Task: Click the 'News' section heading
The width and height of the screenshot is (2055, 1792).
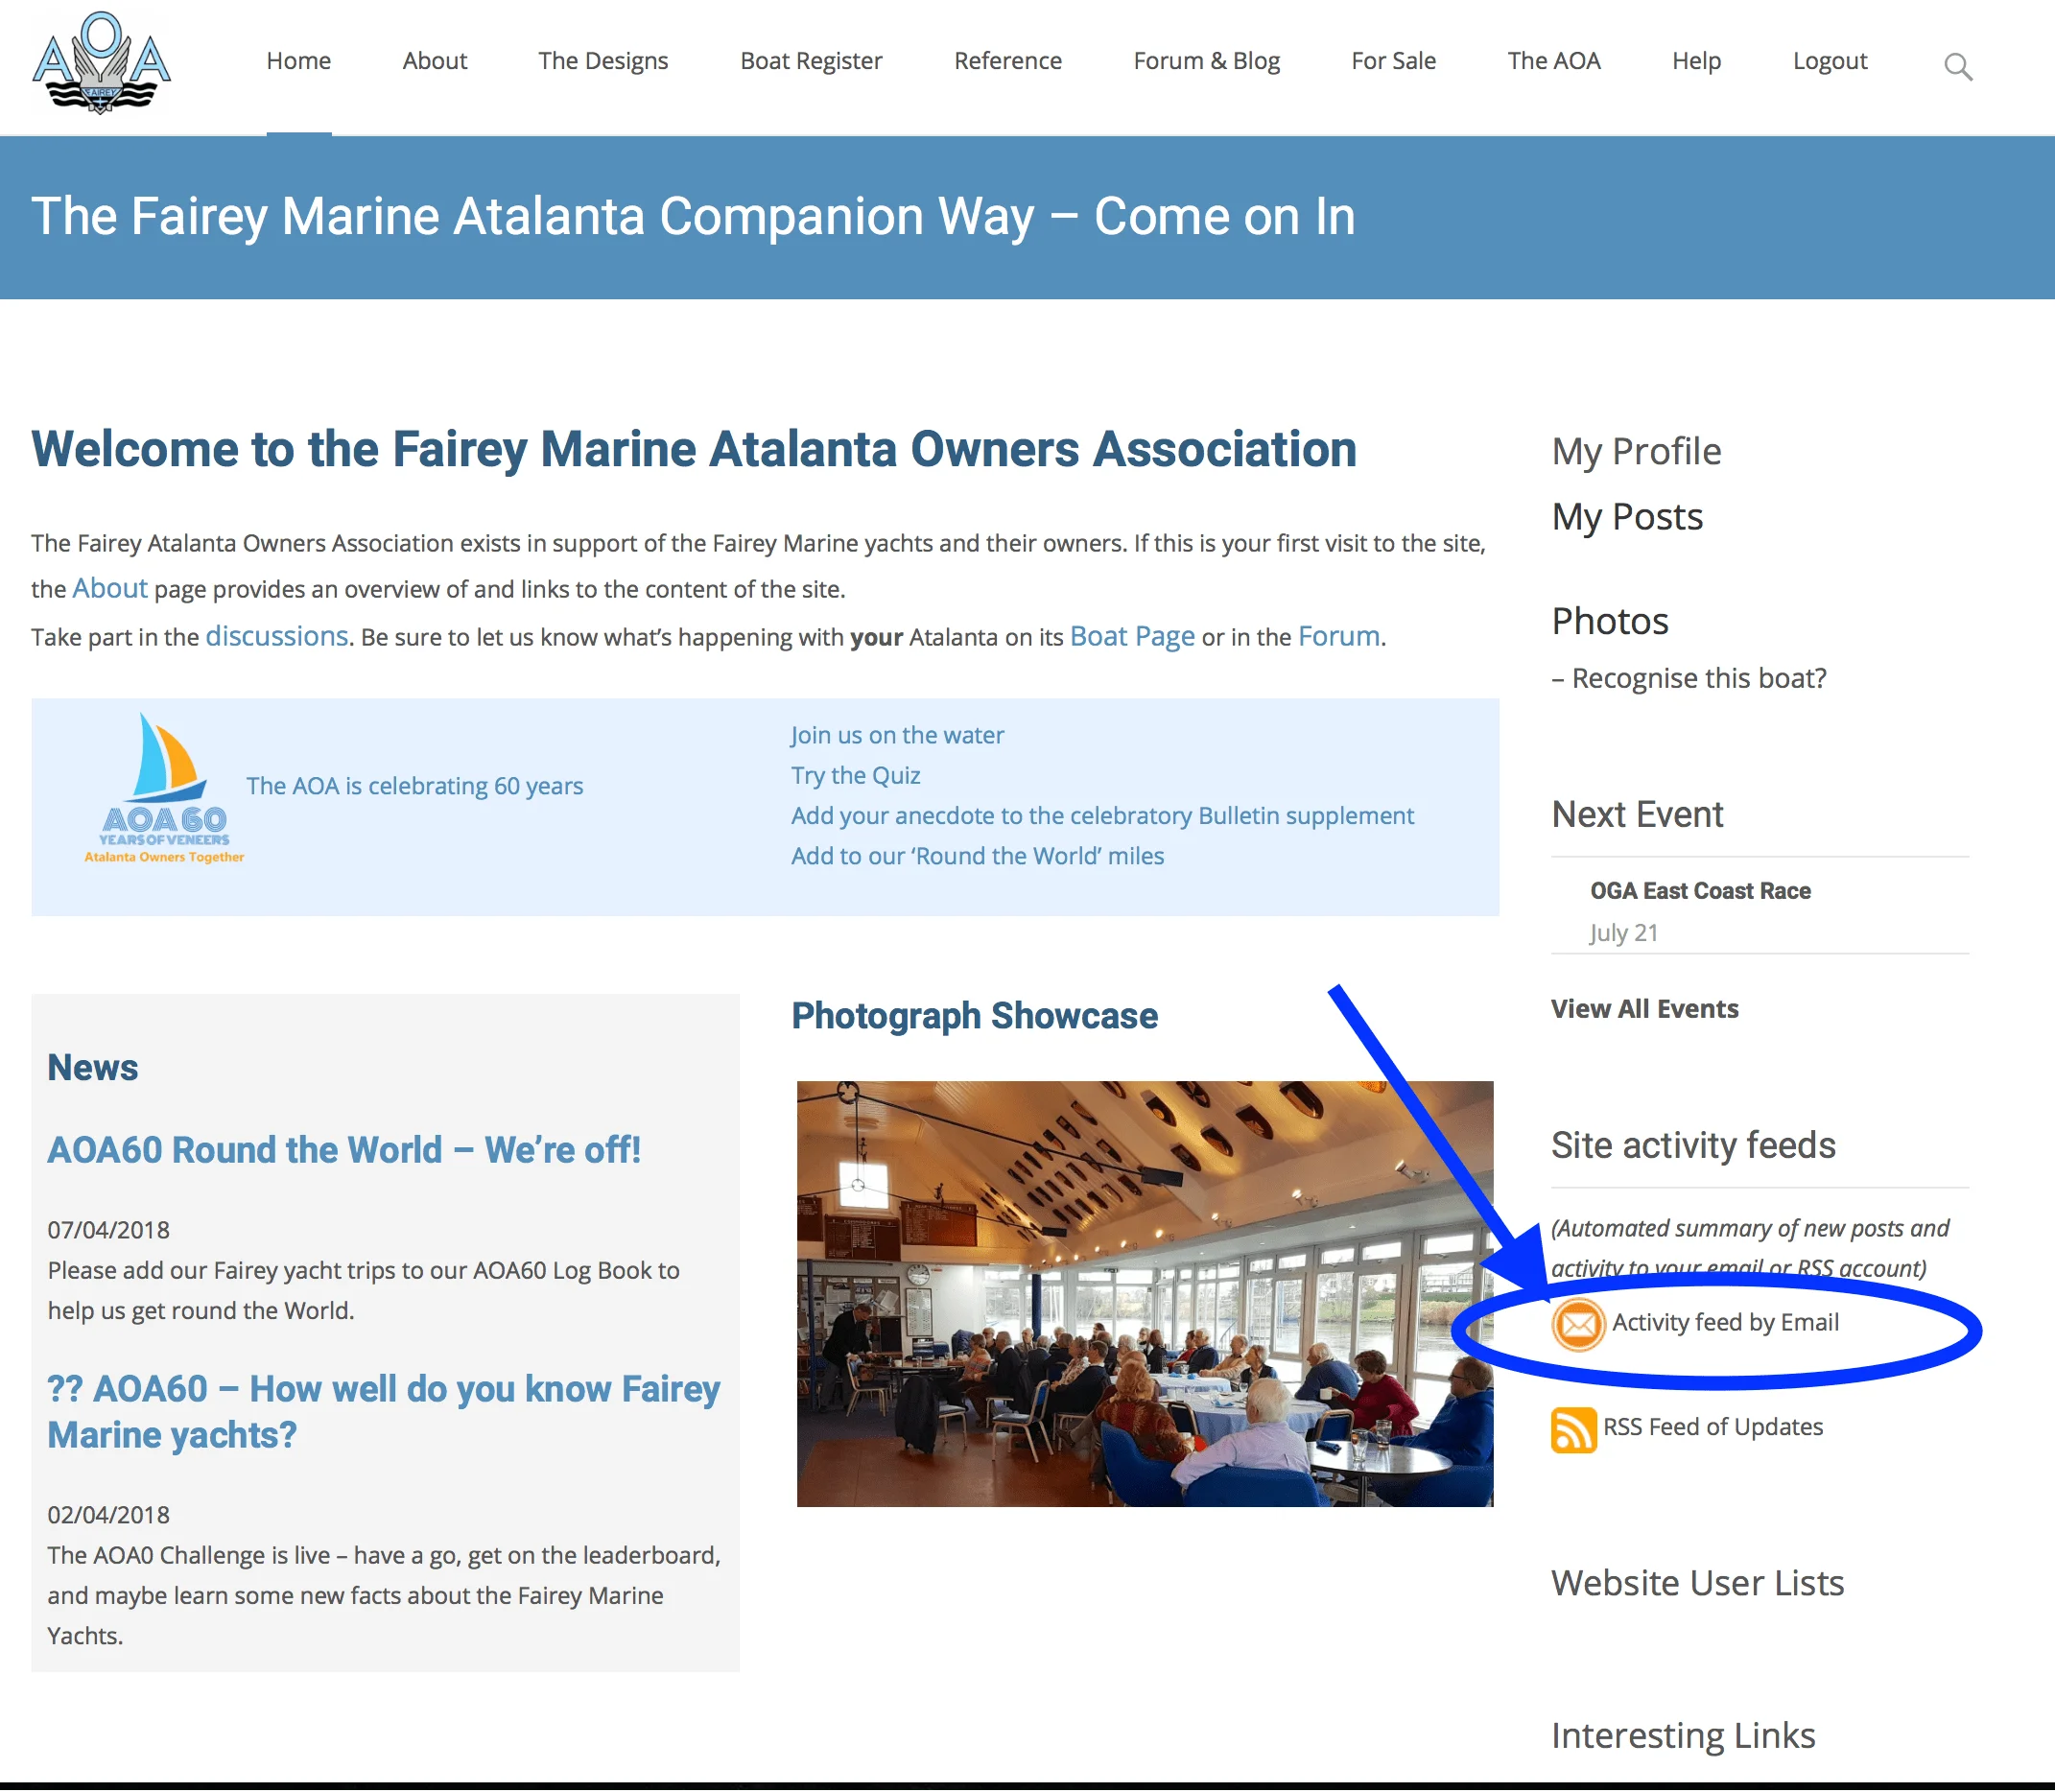Action: point(92,1068)
